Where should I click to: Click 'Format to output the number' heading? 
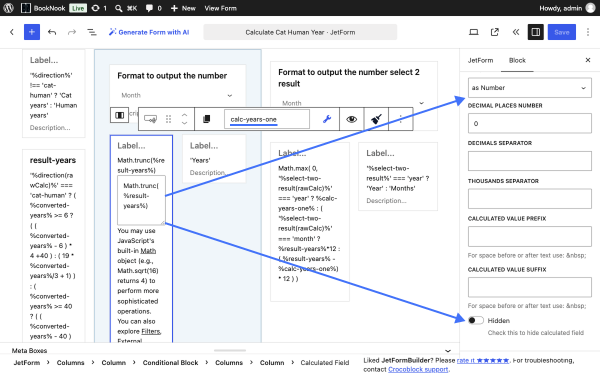coord(172,76)
